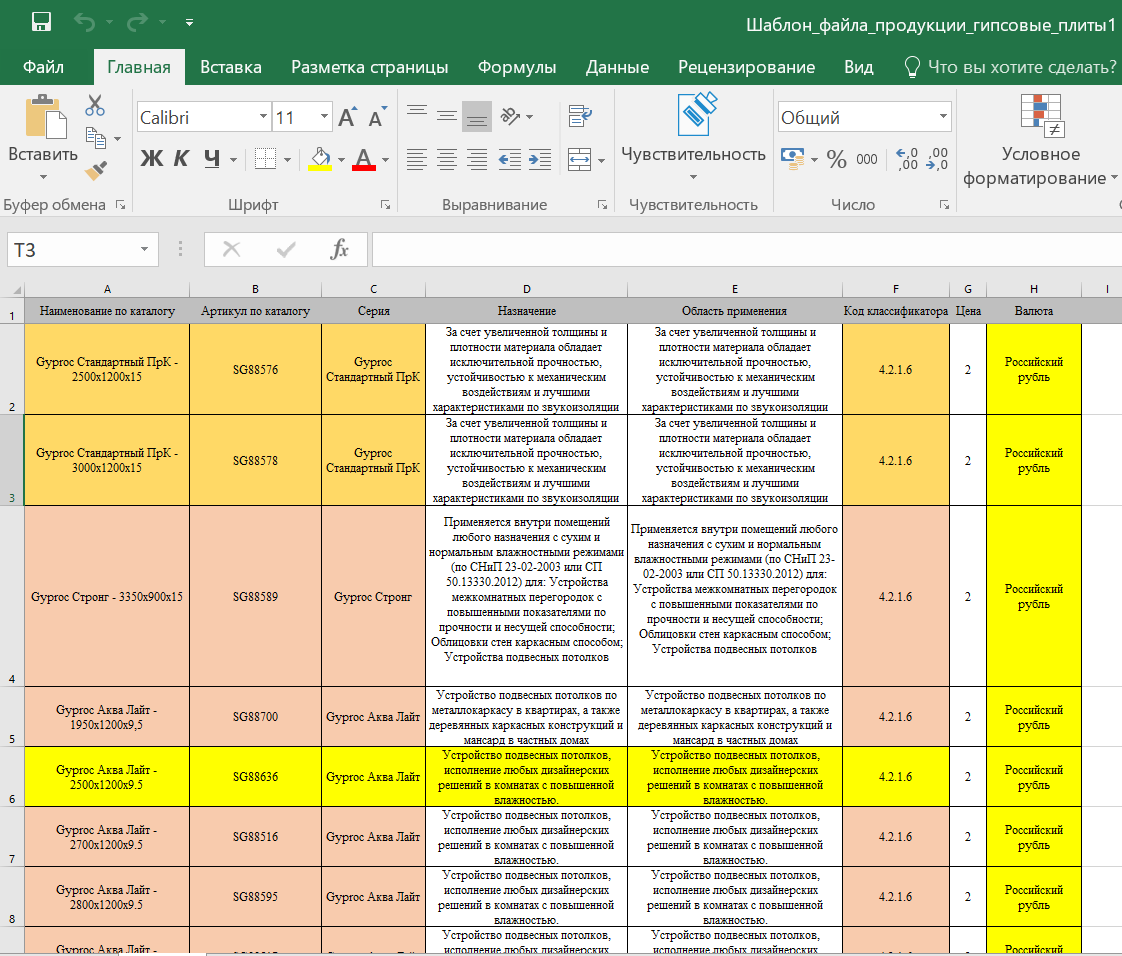1122x956 pixels.
Task: Open the Name Box dropdown arrow
Action: (145, 250)
